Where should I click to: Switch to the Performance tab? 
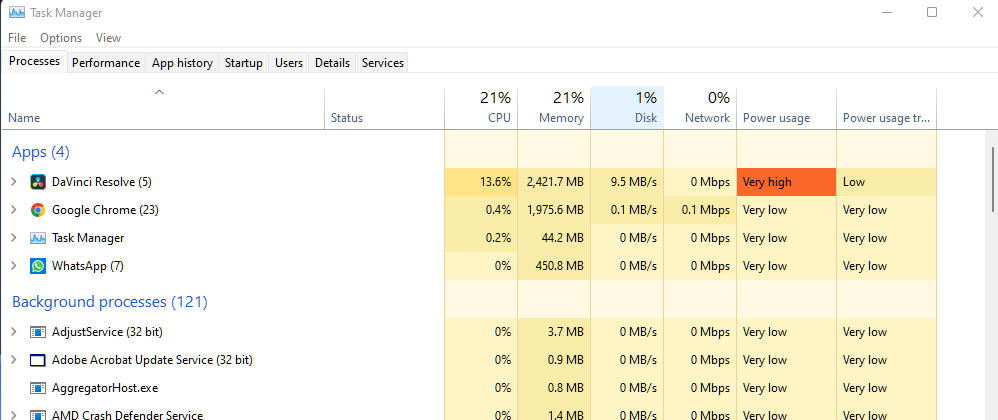106,63
